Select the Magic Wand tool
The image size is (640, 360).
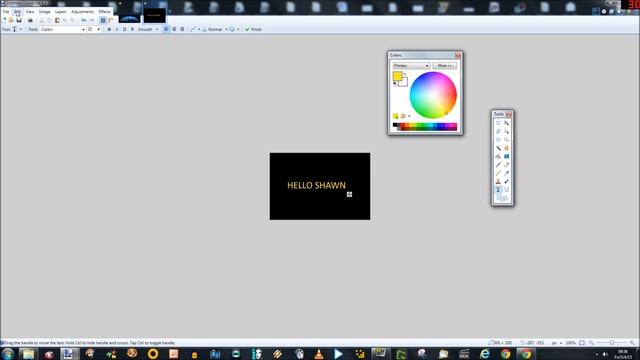coord(498,148)
